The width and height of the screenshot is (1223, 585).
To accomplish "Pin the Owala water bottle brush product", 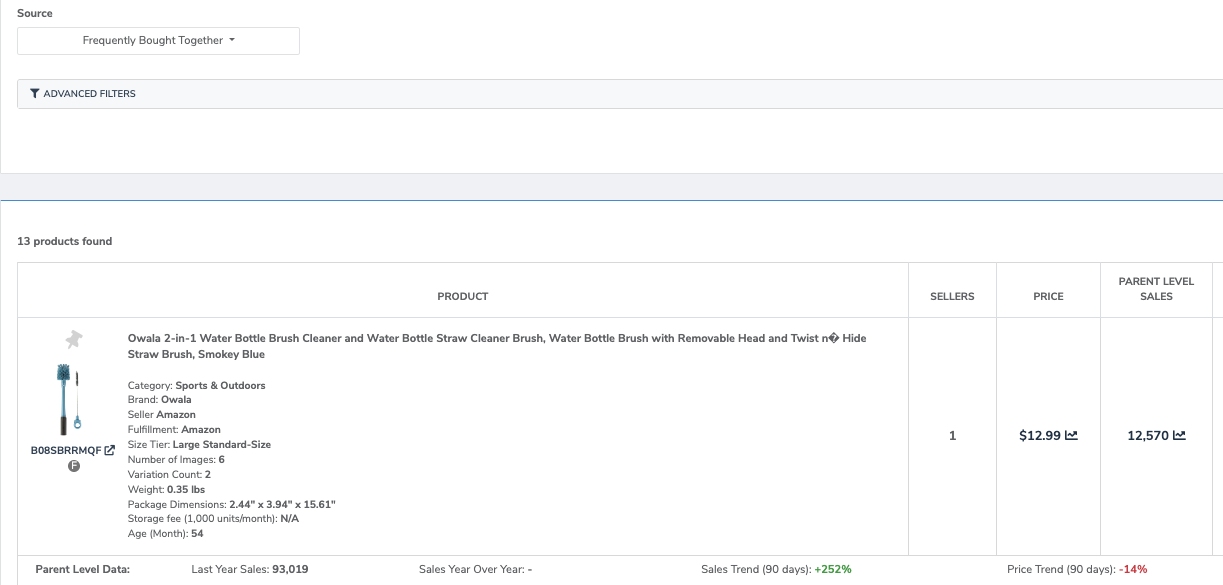I will tap(73, 340).
